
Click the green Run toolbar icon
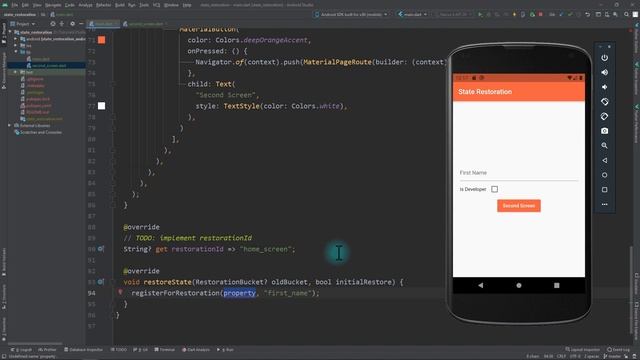[480, 14]
